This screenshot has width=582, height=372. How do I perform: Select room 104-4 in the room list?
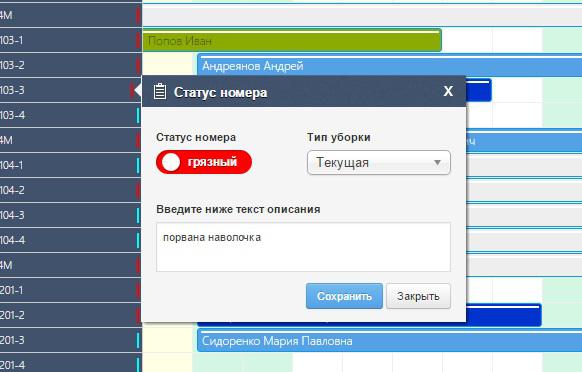(70, 240)
